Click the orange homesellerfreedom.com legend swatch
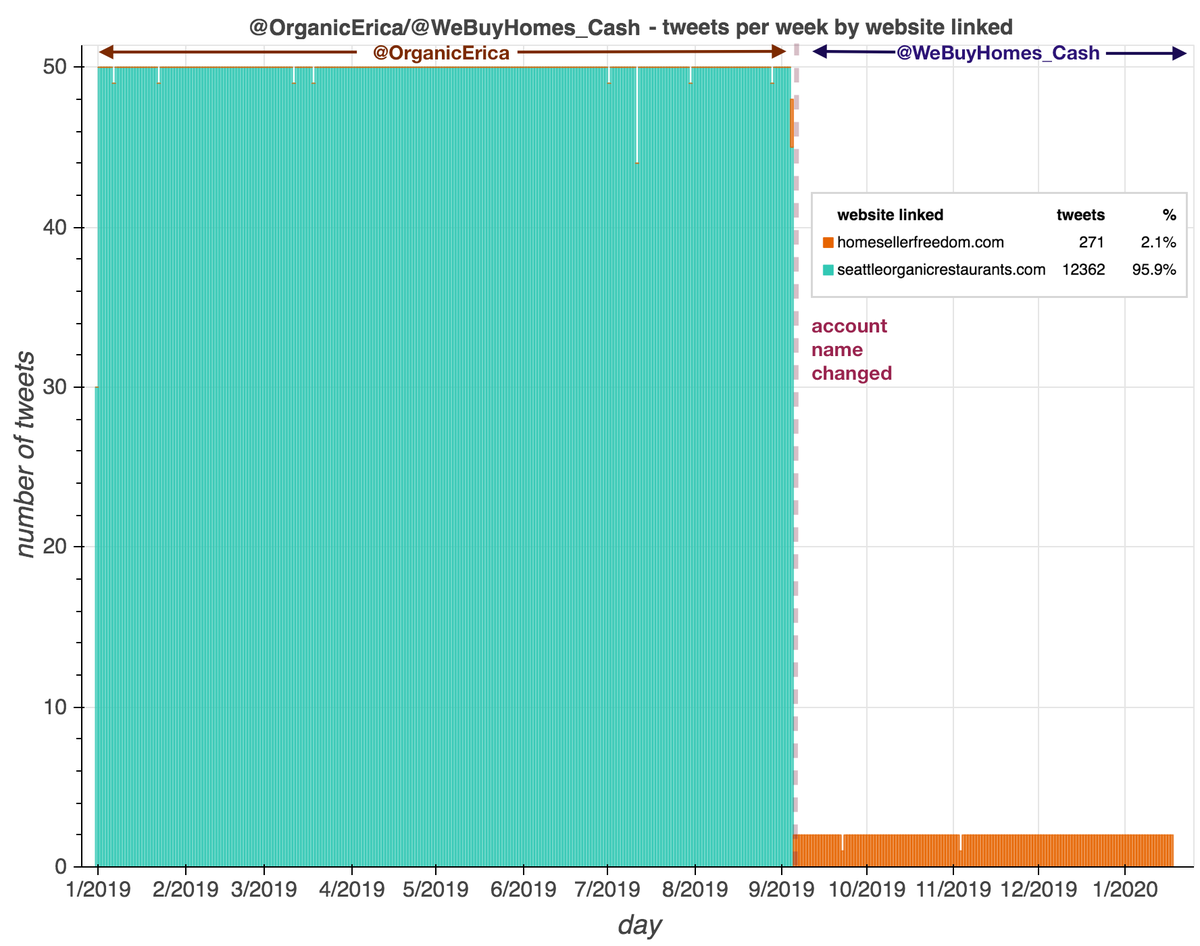Image resolution: width=1200 pixels, height=946 pixels. [828, 243]
